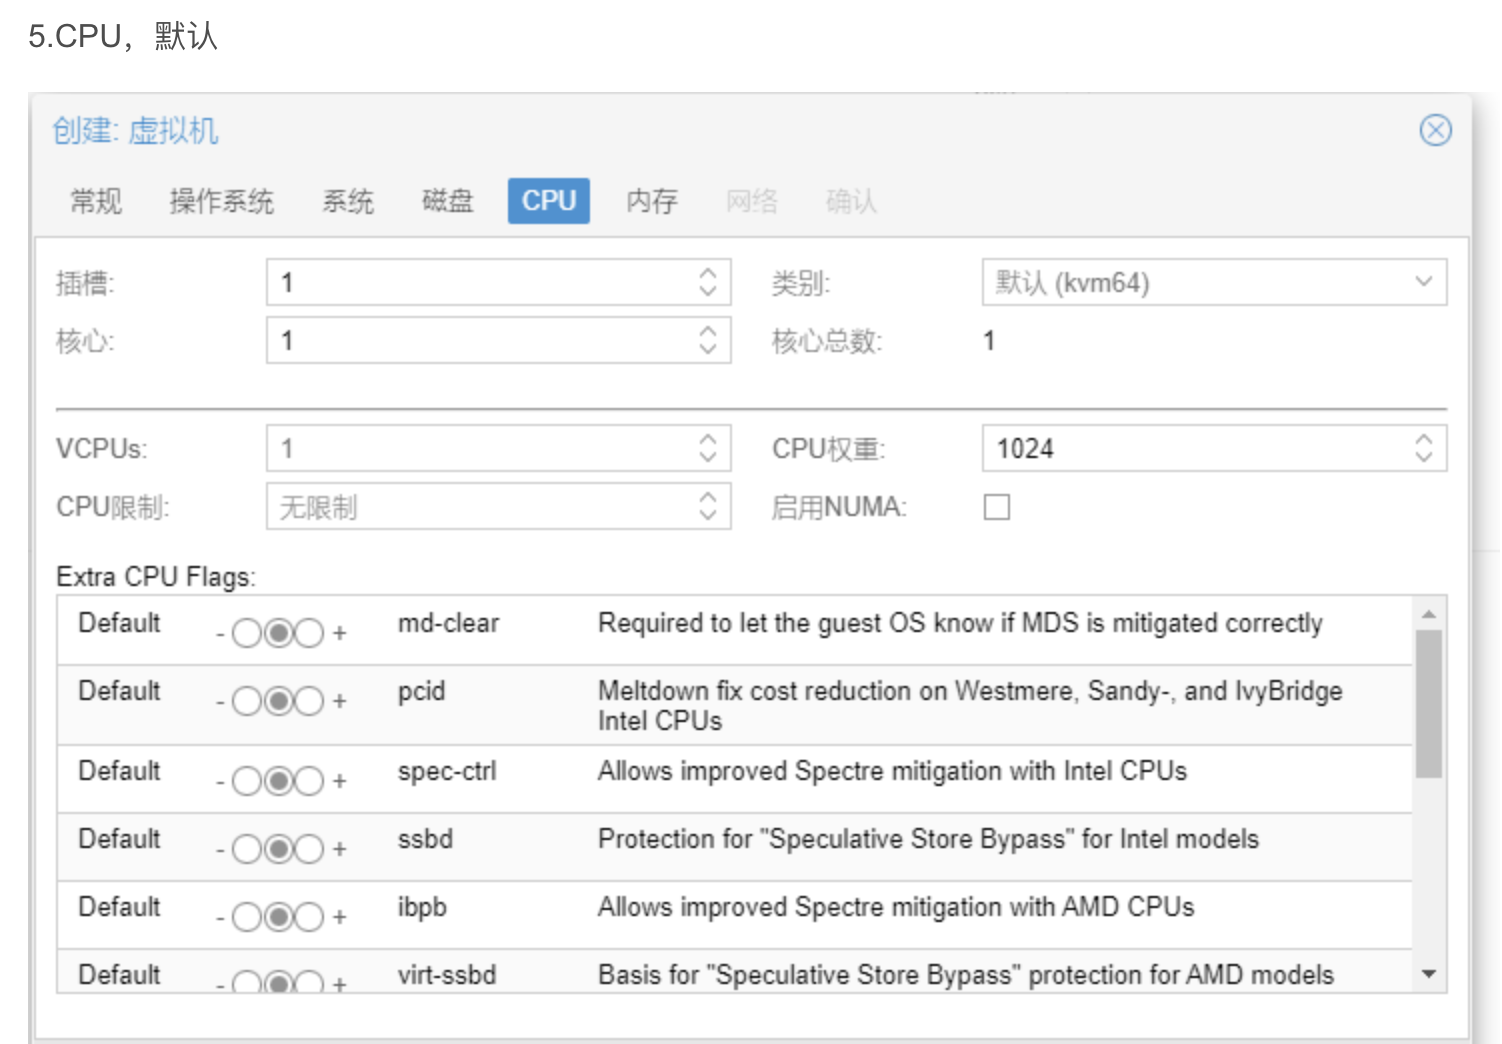Set pcid flag to off (-)
The width and height of the screenshot is (1502, 1044).
[246, 701]
